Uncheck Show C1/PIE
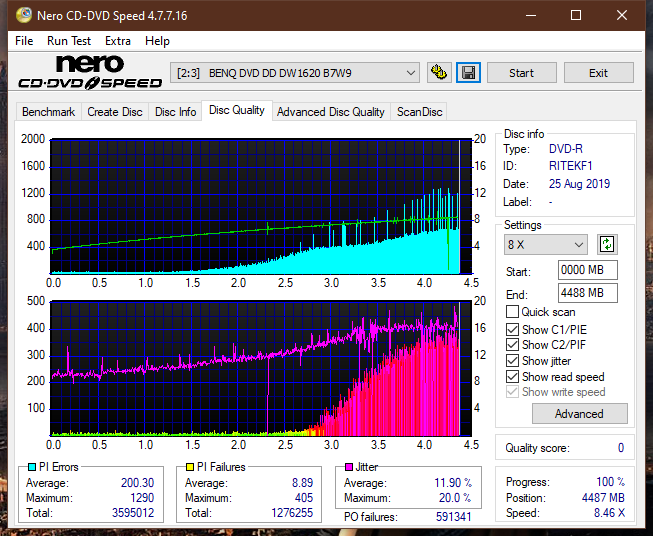The height and width of the screenshot is (536, 653). [x=512, y=329]
